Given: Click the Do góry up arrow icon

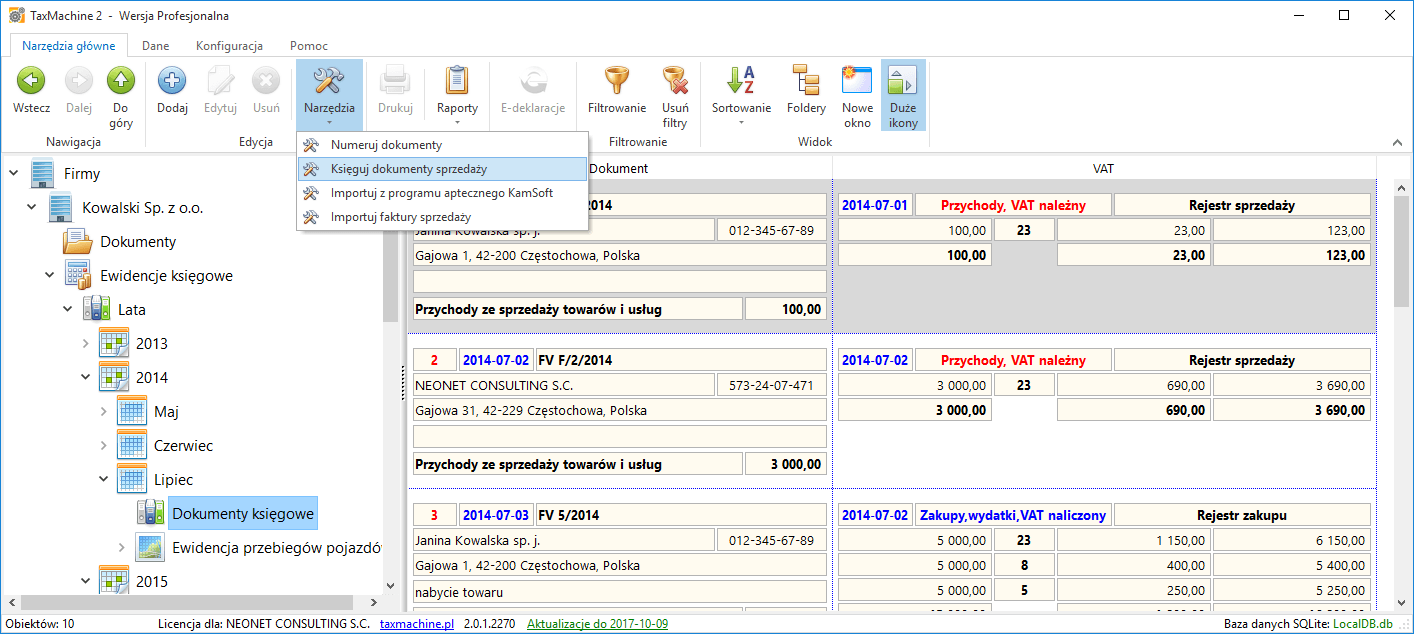Looking at the screenshot, I should click(x=121, y=82).
